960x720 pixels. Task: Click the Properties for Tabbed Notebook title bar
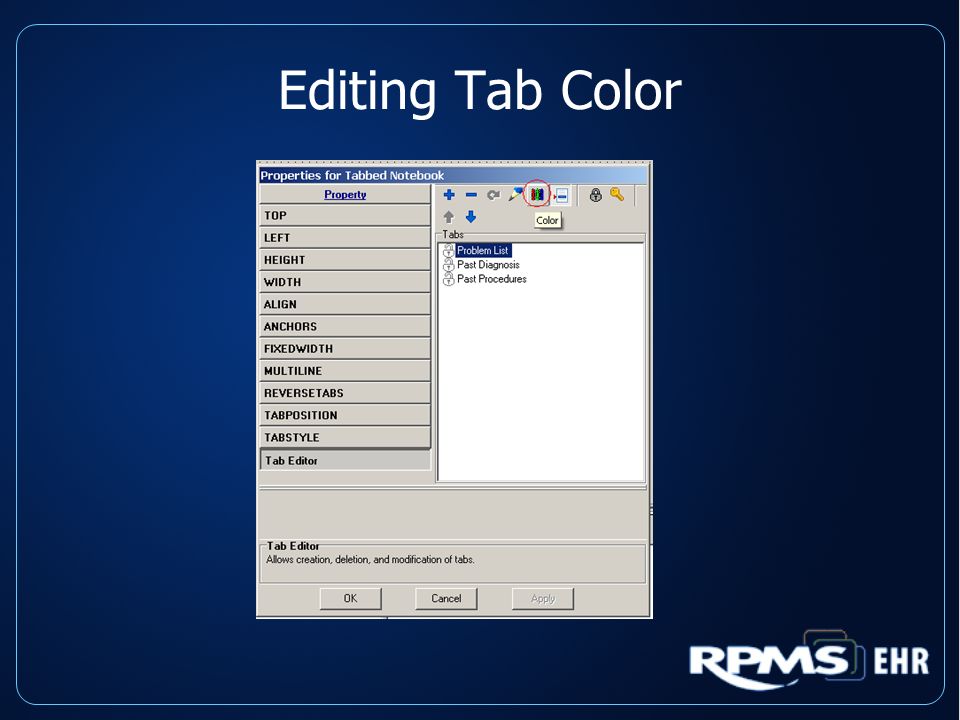tap(452, 175)
